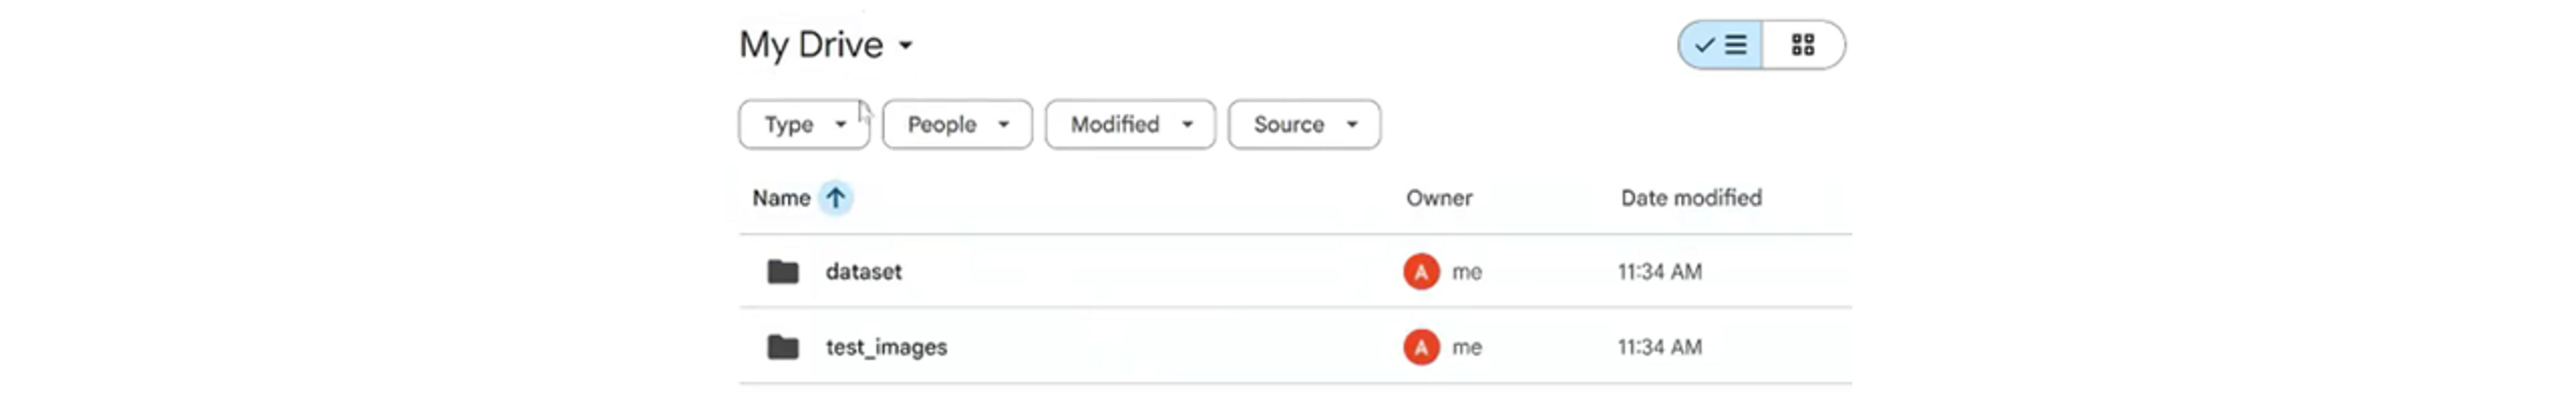This screenshot has height=398, width=2576.
Task: Click the Date modified column header
Action: click(x=1691, y=198)
